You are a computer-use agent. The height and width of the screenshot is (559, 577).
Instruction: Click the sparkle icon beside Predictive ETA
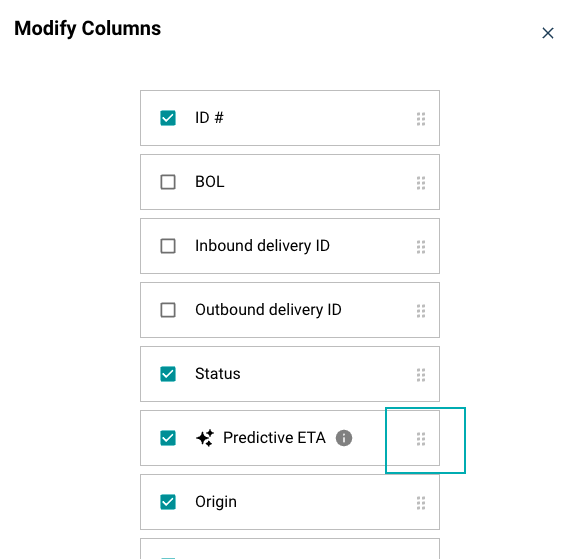click(205, 438)
